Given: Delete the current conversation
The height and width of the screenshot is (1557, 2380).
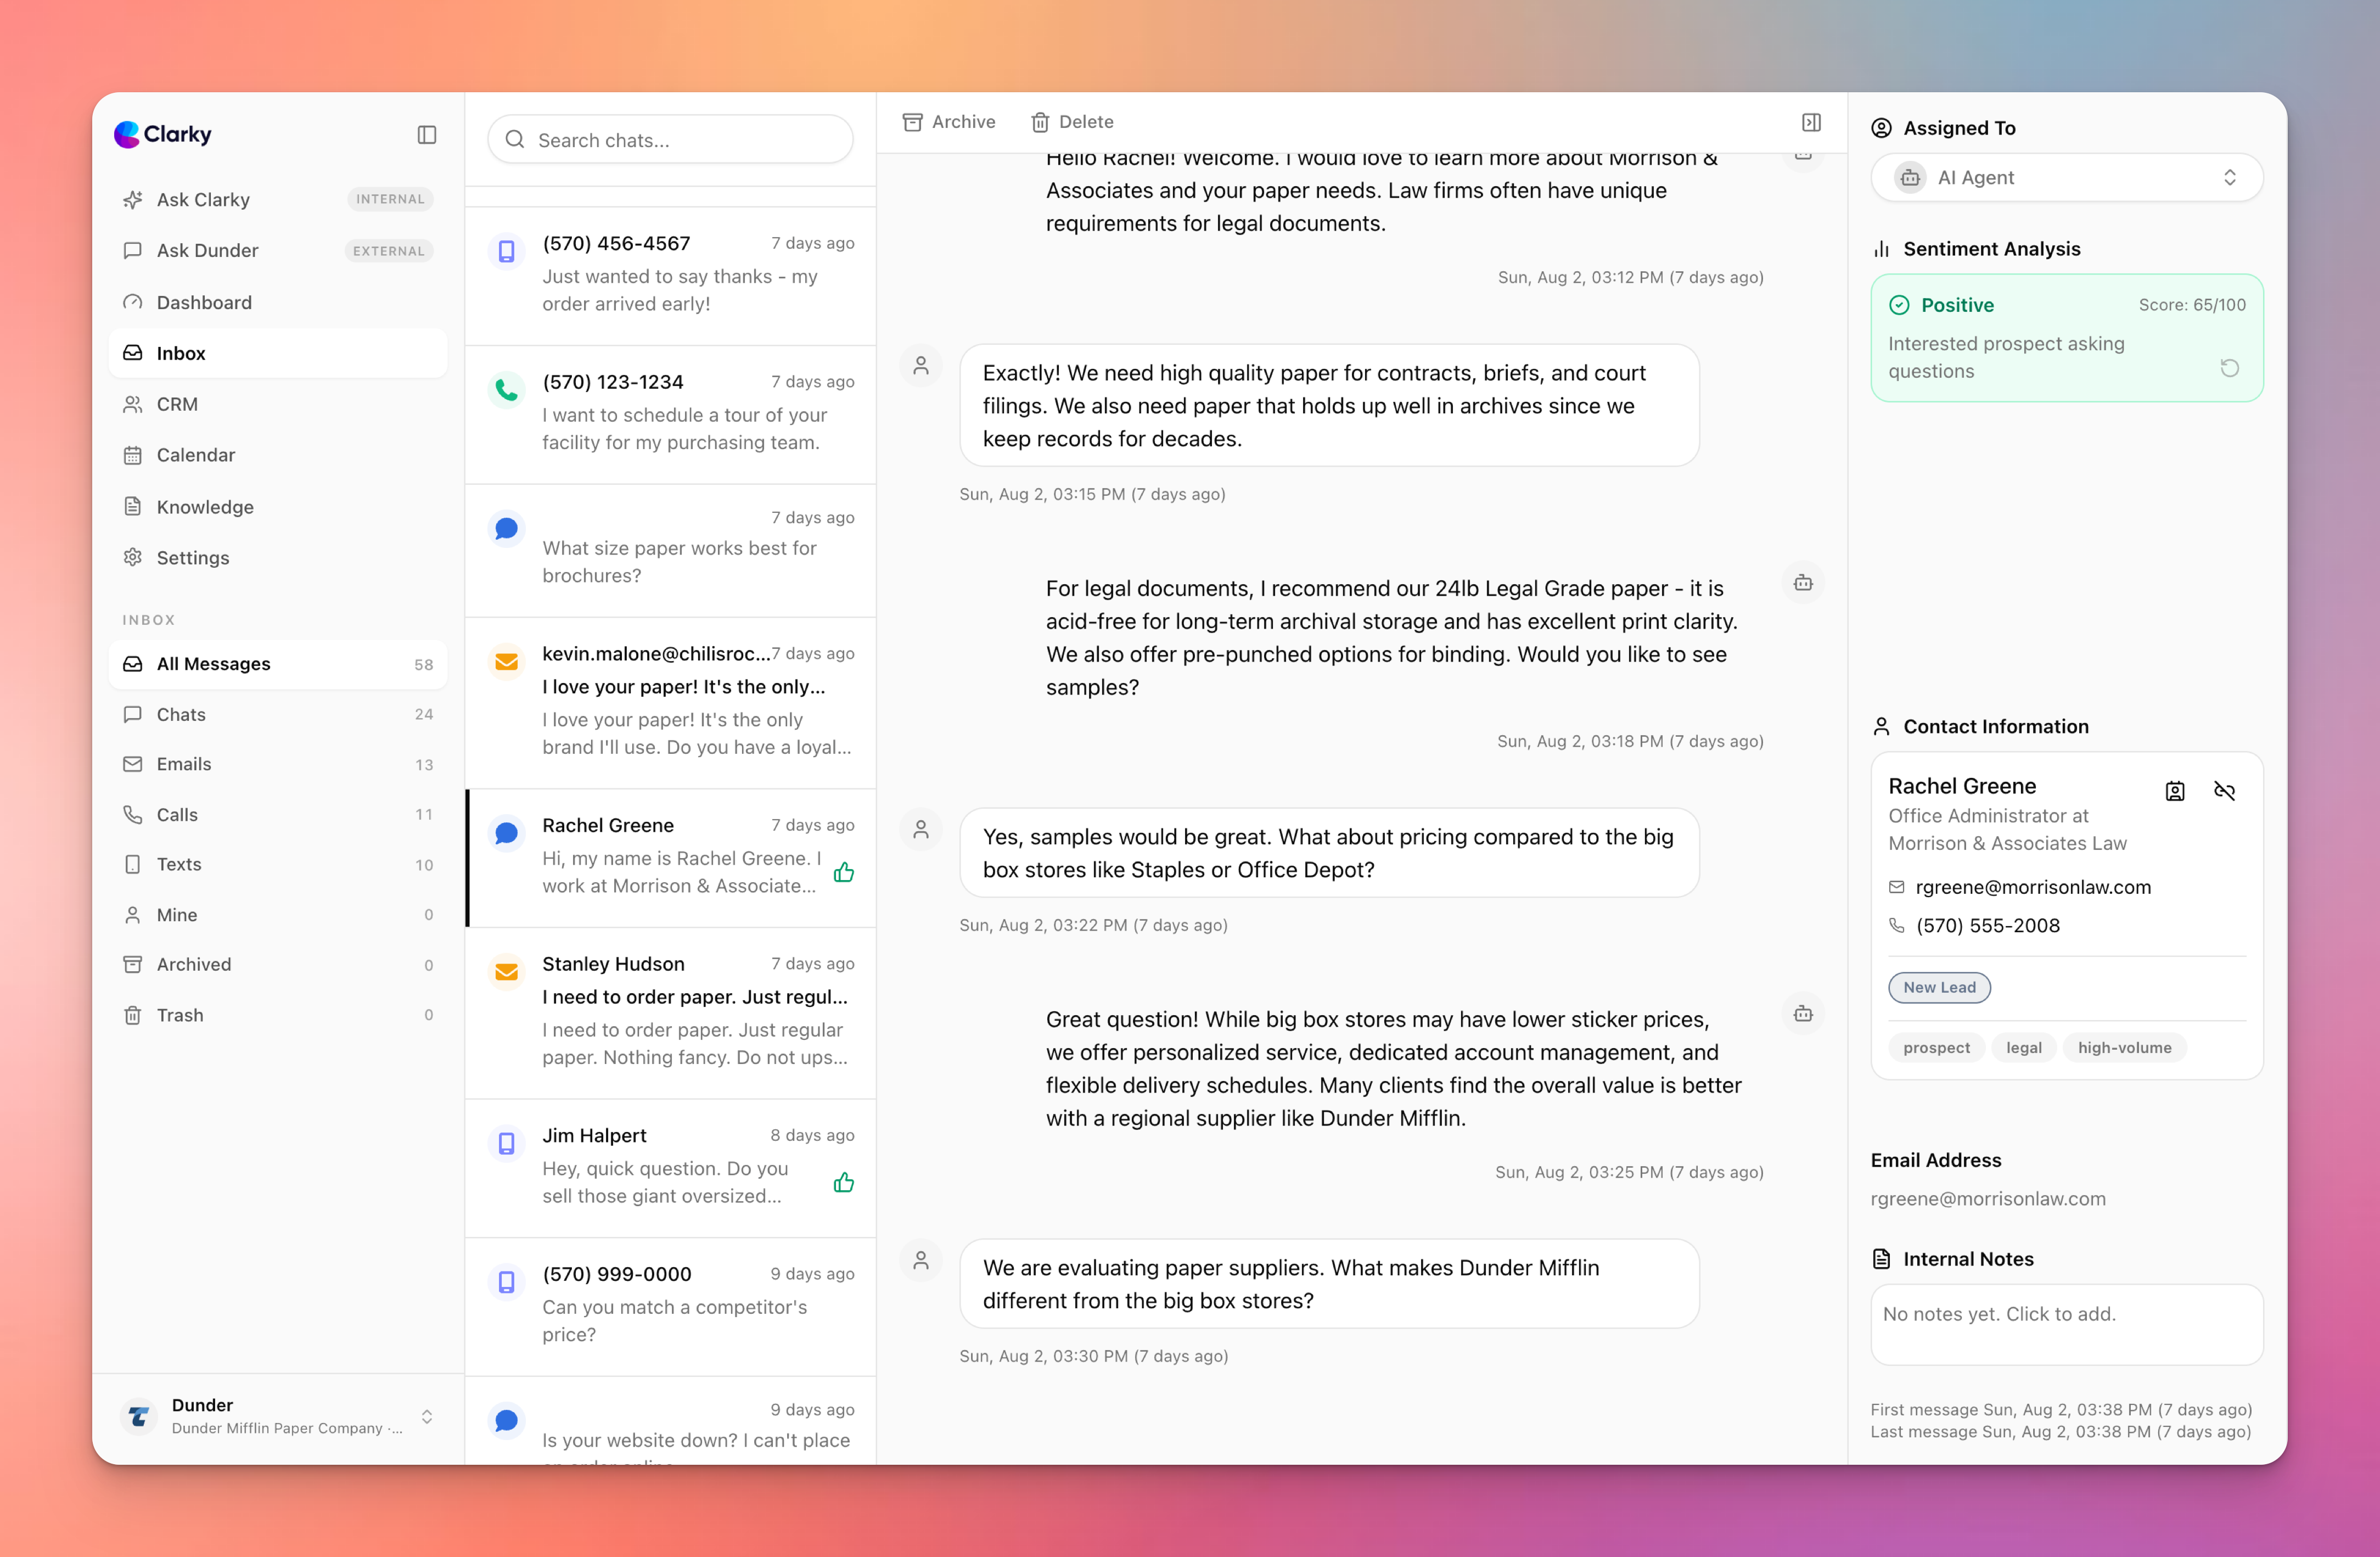Looking at the screenshot, I should (x=1071, y=122).
